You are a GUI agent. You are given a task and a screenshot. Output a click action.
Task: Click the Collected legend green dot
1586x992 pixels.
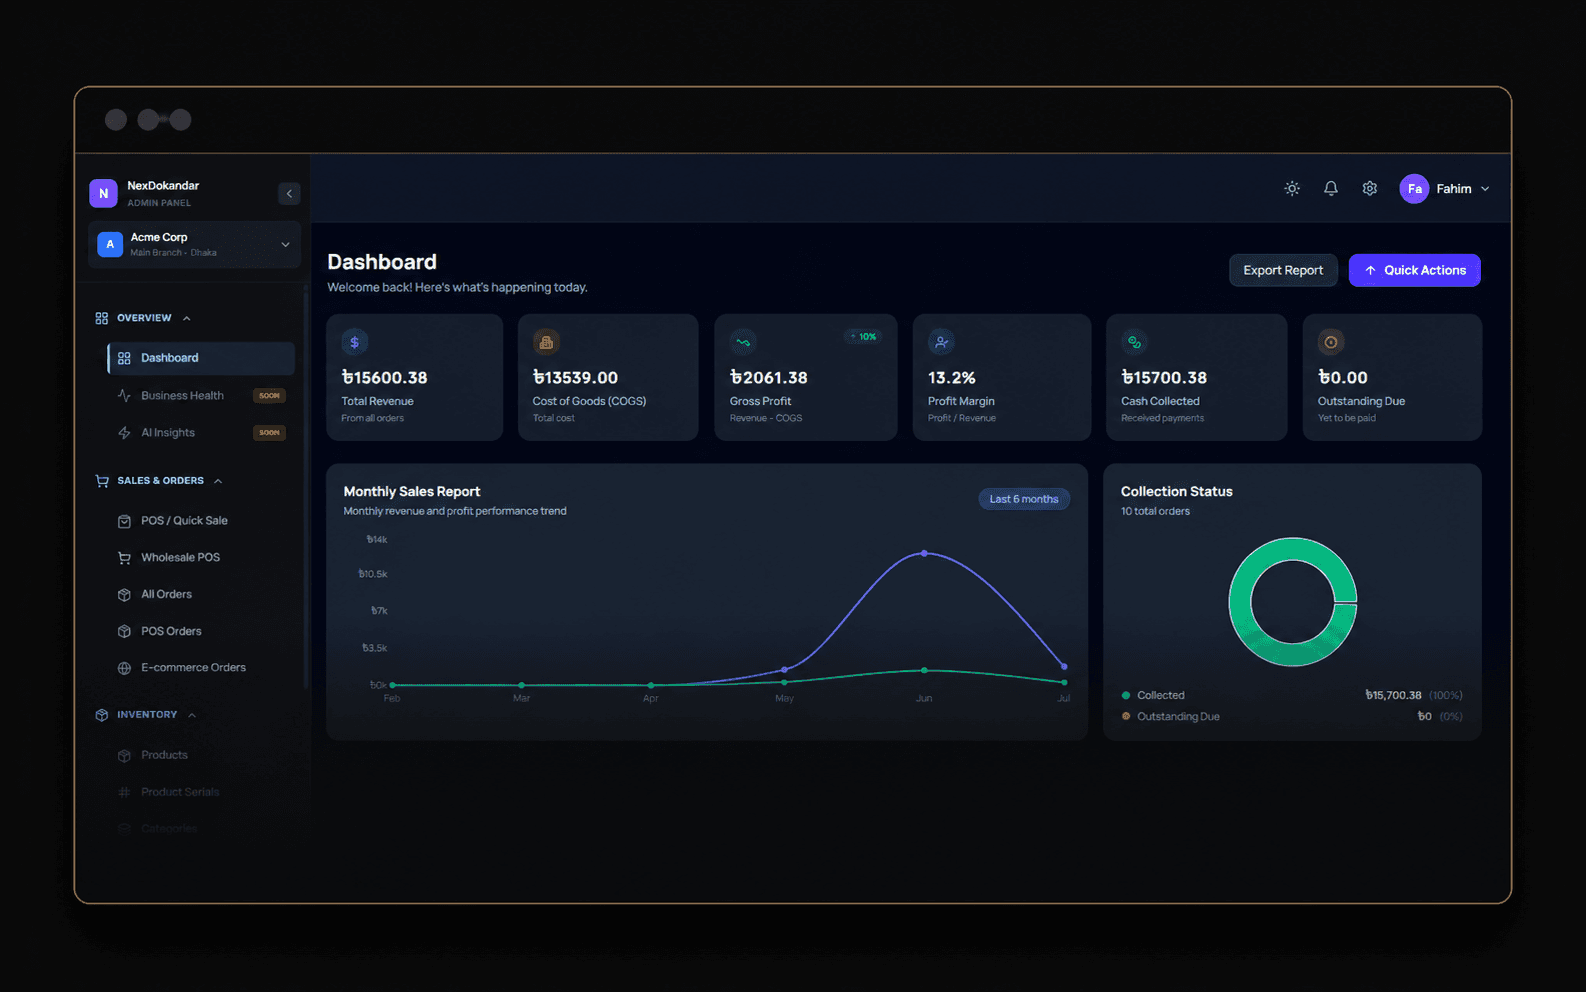tap(1126, 695)
